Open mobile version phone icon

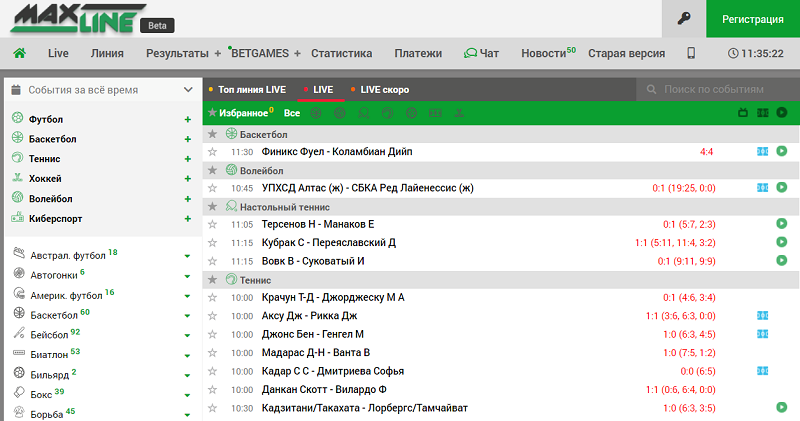click(x=691, y=53)
